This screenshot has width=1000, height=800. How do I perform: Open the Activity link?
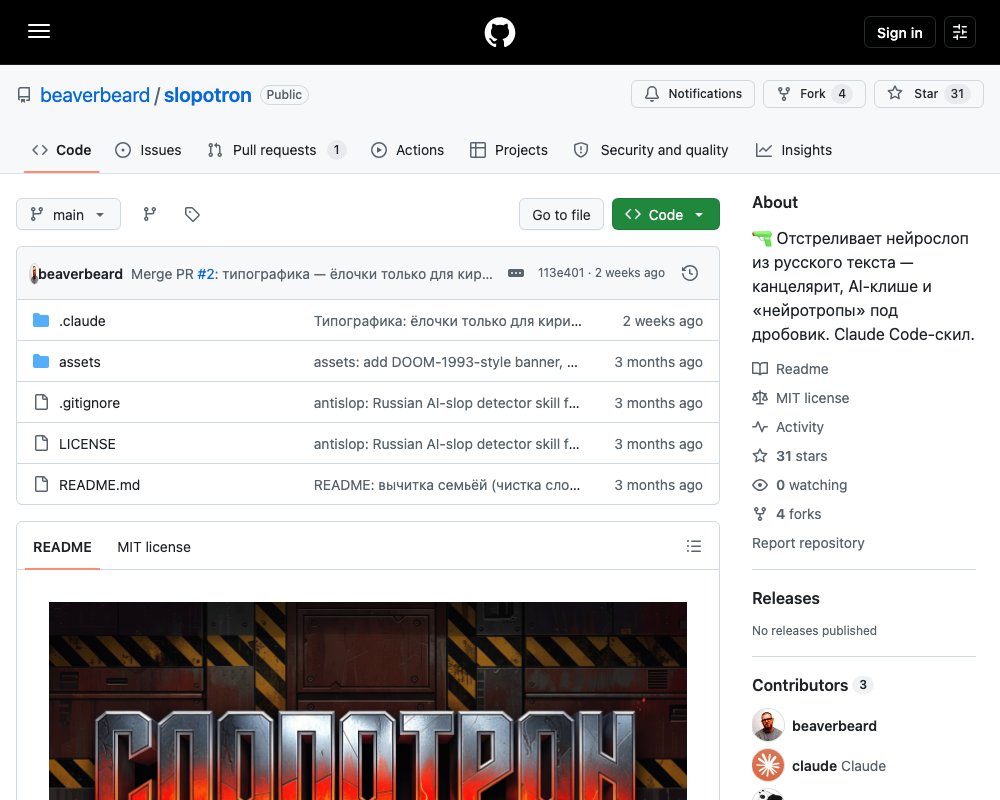tap(788, 427)
